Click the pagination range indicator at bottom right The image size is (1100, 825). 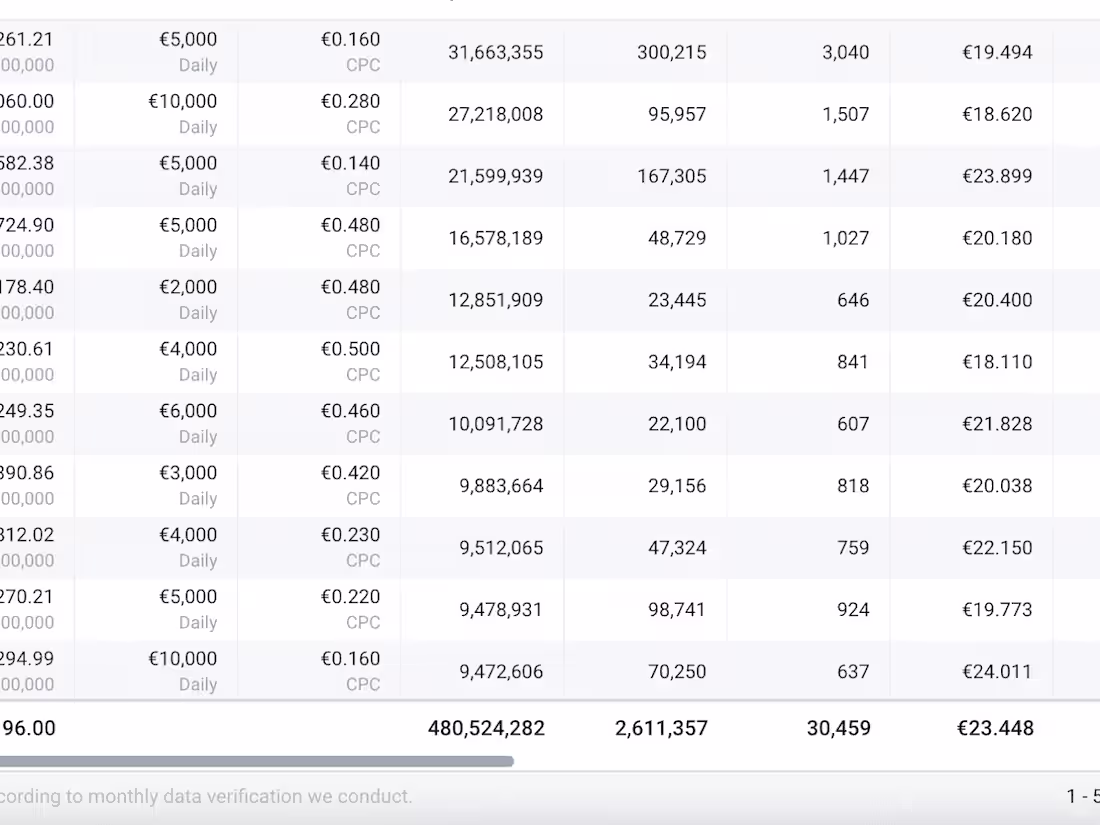click(x=1082, y=797)
